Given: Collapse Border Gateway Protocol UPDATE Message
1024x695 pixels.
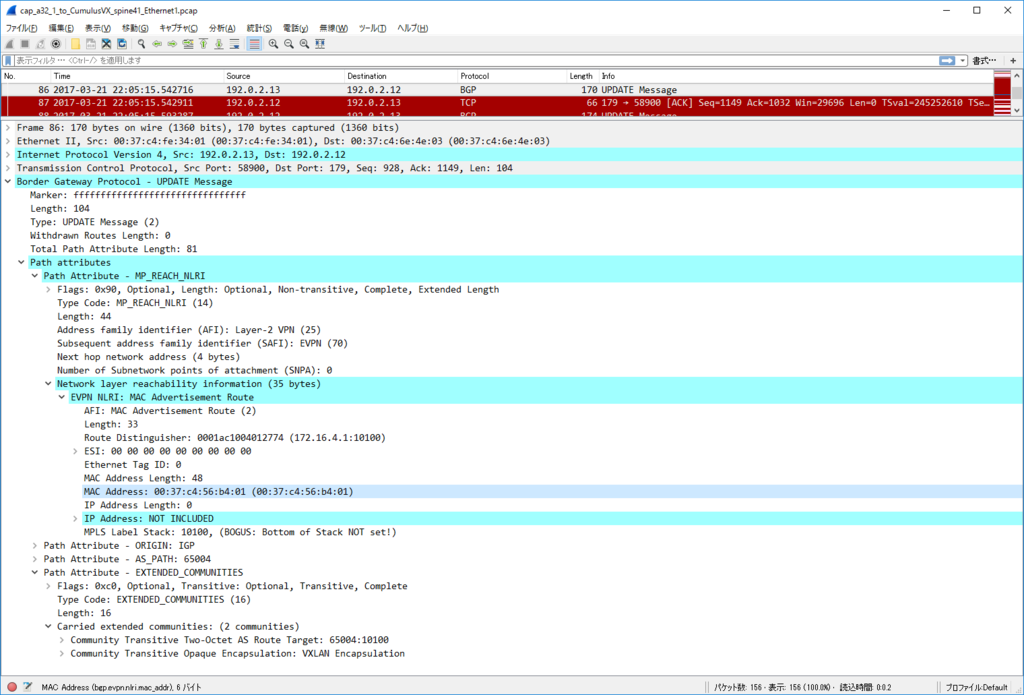Looking at the screenshot, I should [x=8, y=182].
